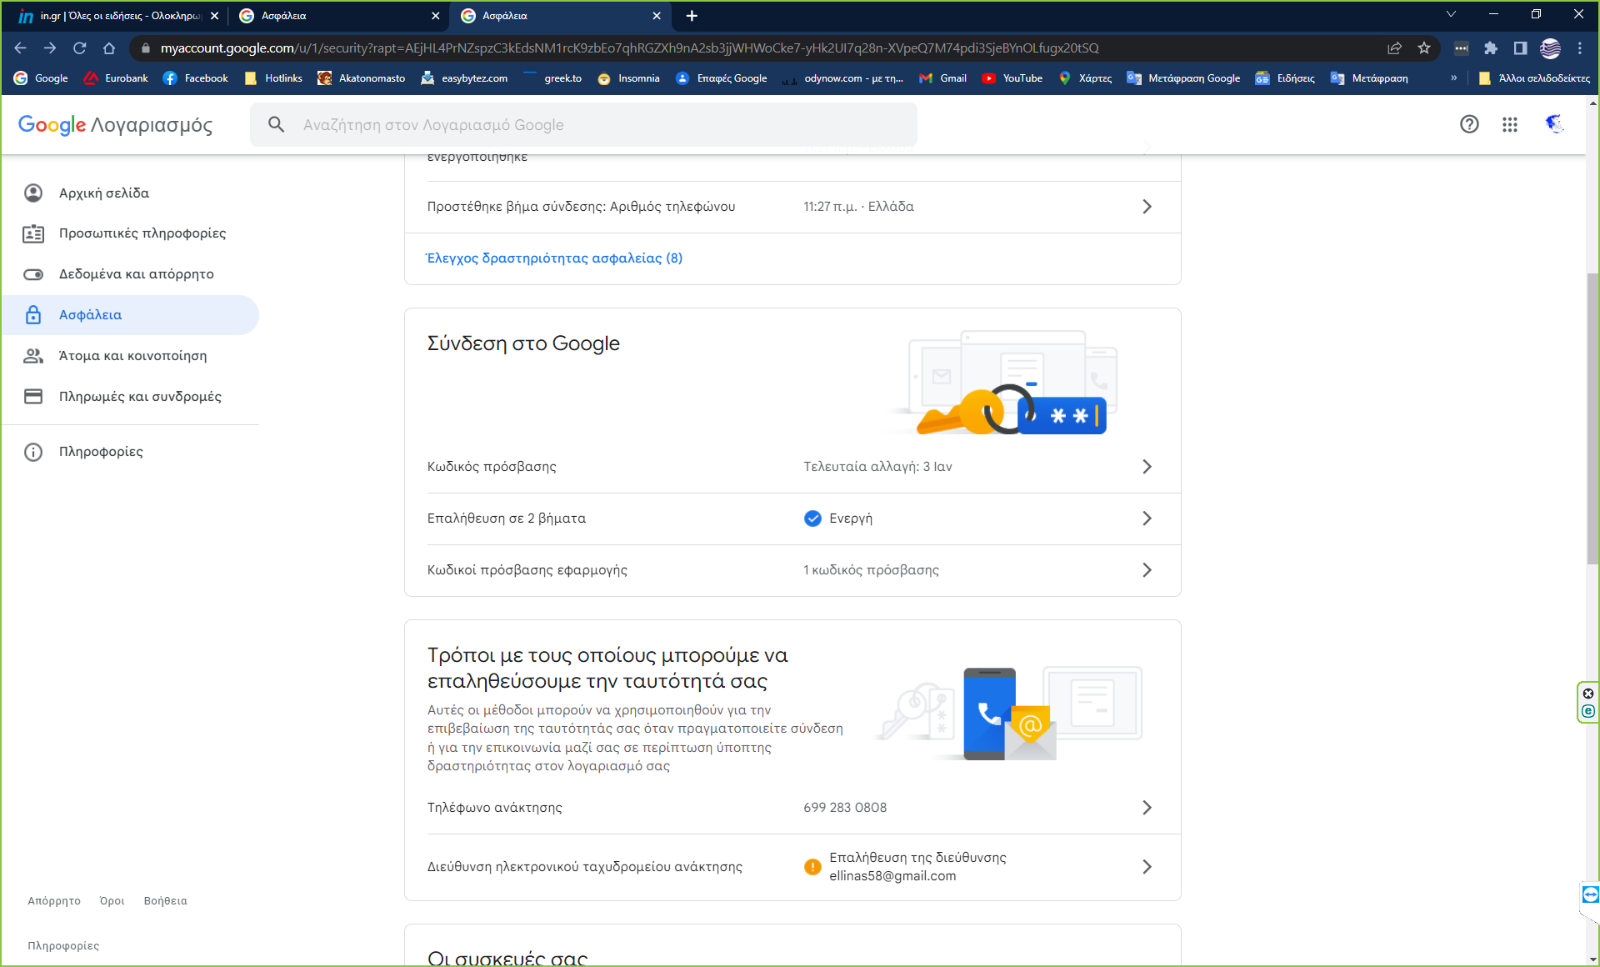The height and width of the screenshot is (967, 1600).
Task: Click the search magnifier icon
Action: pyautogui.click(x=277, y=124)
